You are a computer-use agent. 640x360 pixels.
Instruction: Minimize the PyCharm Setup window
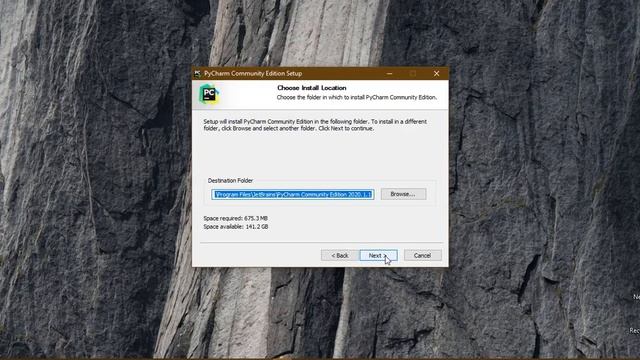(389, 73)
